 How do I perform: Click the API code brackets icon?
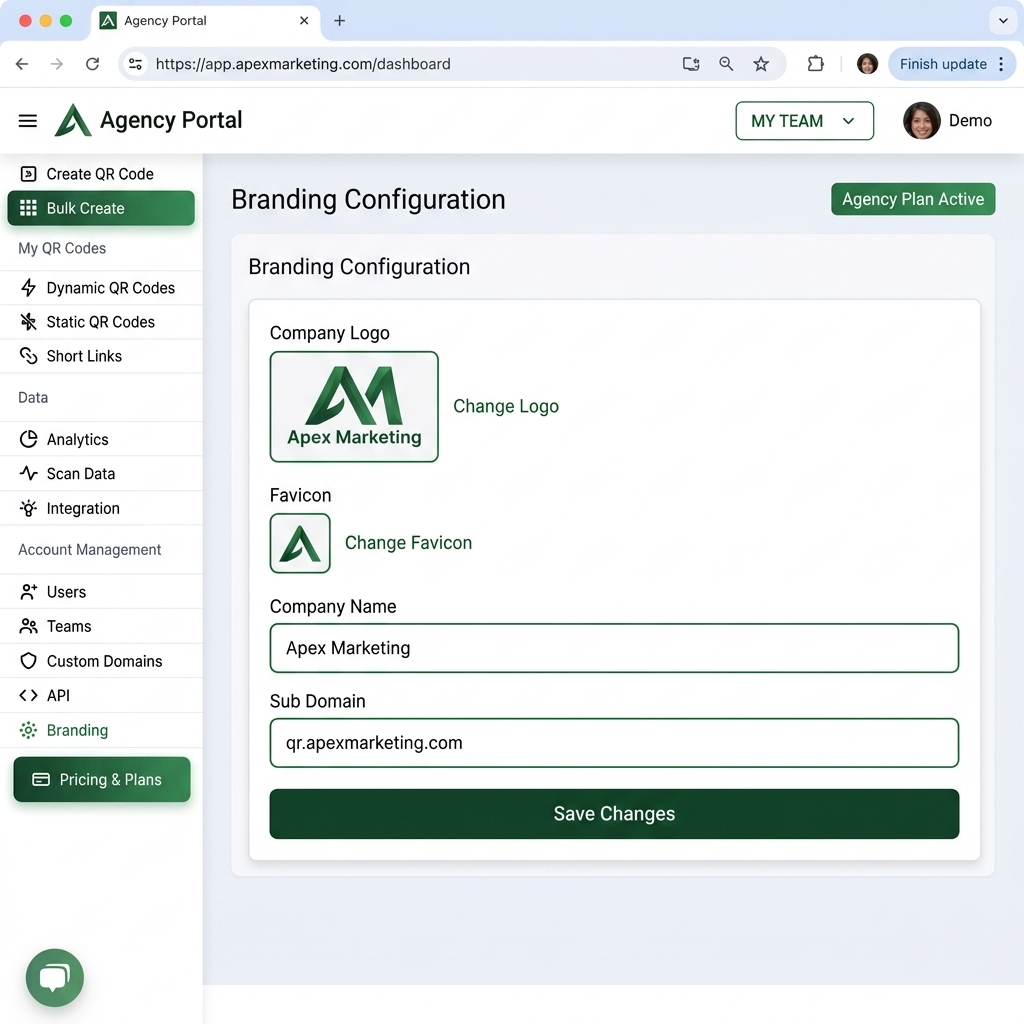click(28, 696)
